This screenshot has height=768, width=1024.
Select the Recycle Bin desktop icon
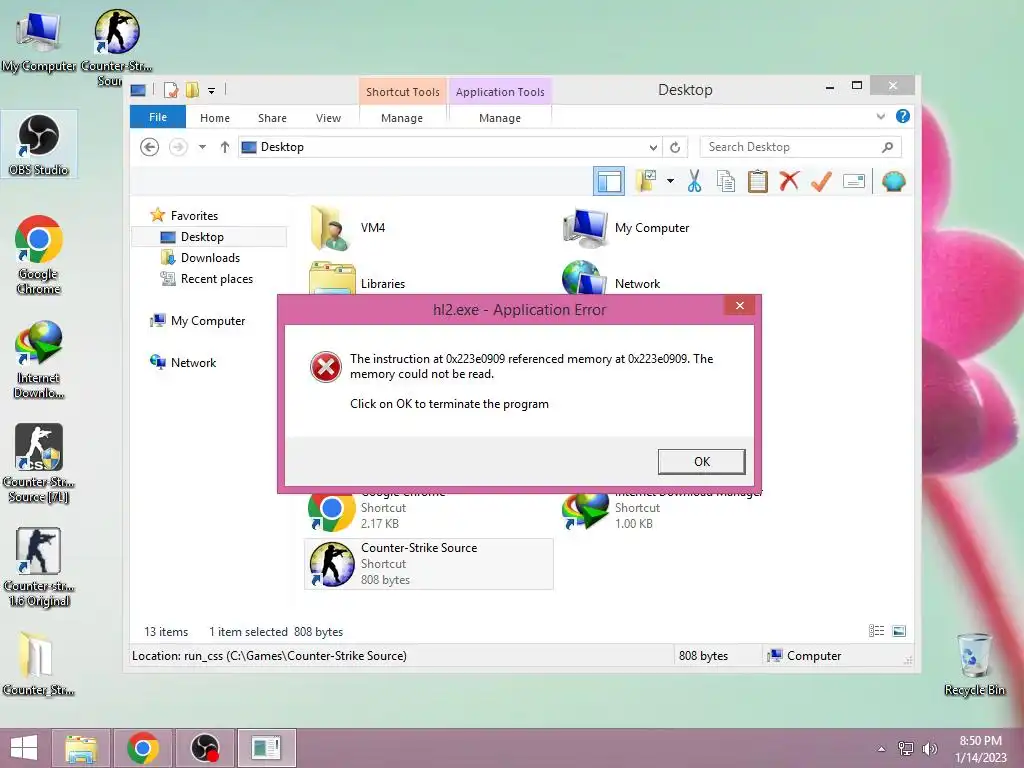click(974, 664)
